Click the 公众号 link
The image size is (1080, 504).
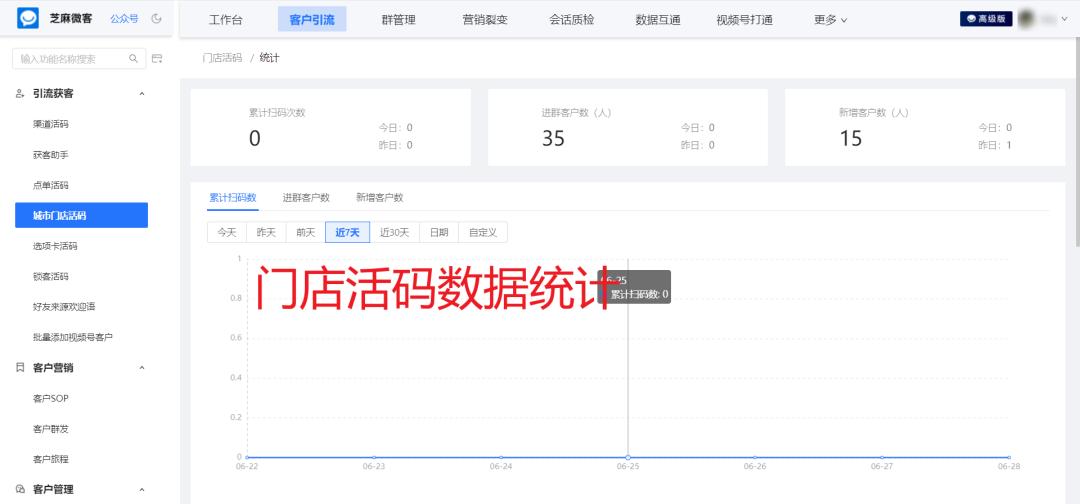point(124,19)
